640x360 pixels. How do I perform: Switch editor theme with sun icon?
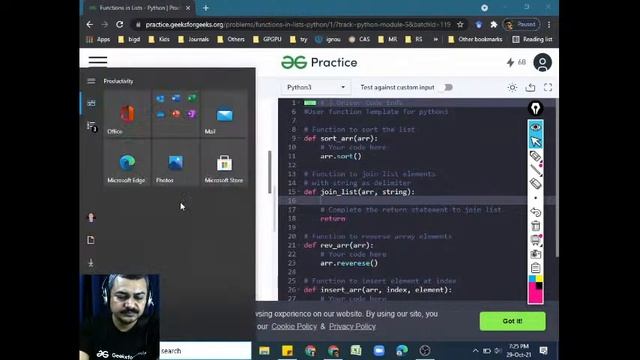click(x=512, y=87)
